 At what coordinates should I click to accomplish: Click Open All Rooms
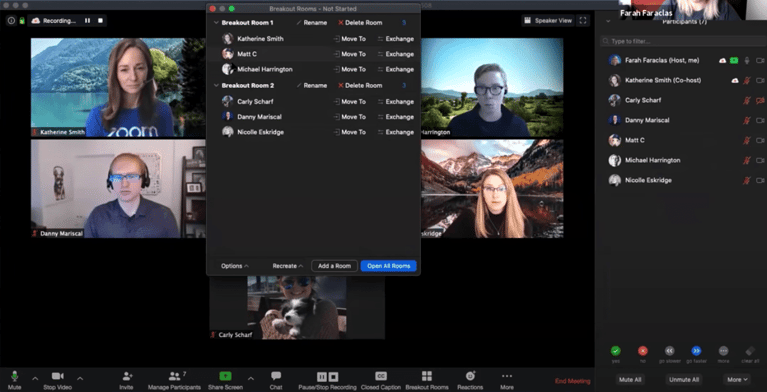click(388, 266)
